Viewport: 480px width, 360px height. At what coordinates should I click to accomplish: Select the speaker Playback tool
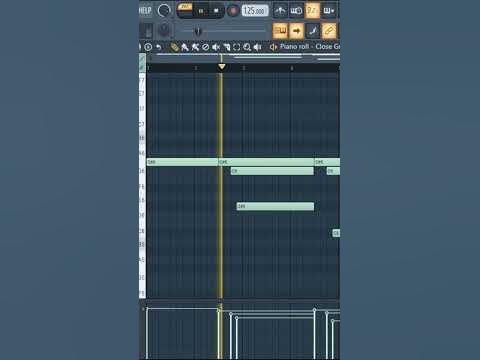pos(257,47)
